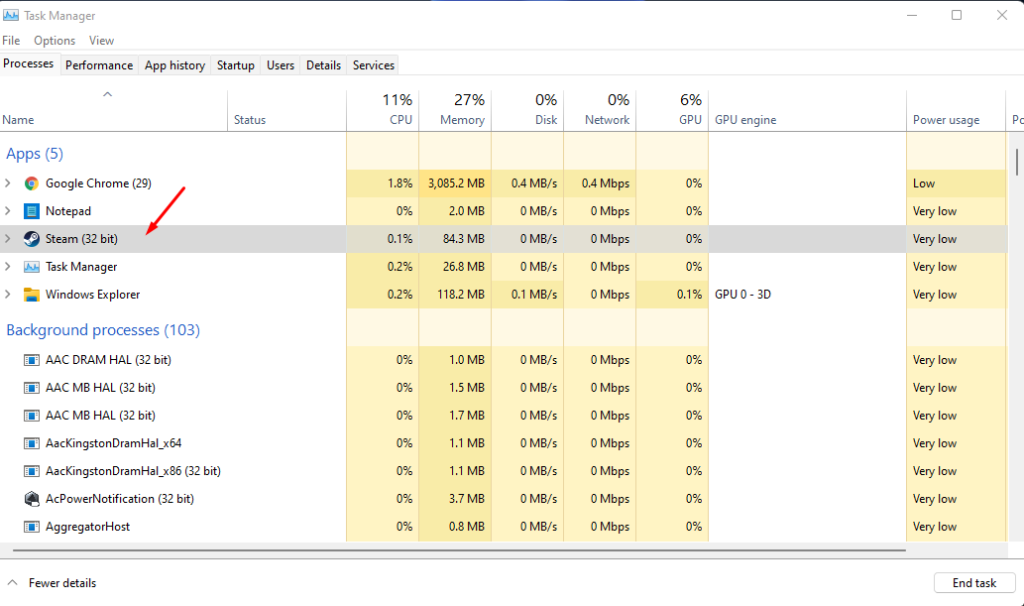Image resolution: width=1024 pixels, height=606 pixels.
Task: Click the Google Chrome app icon
Action: coord(31,183)
